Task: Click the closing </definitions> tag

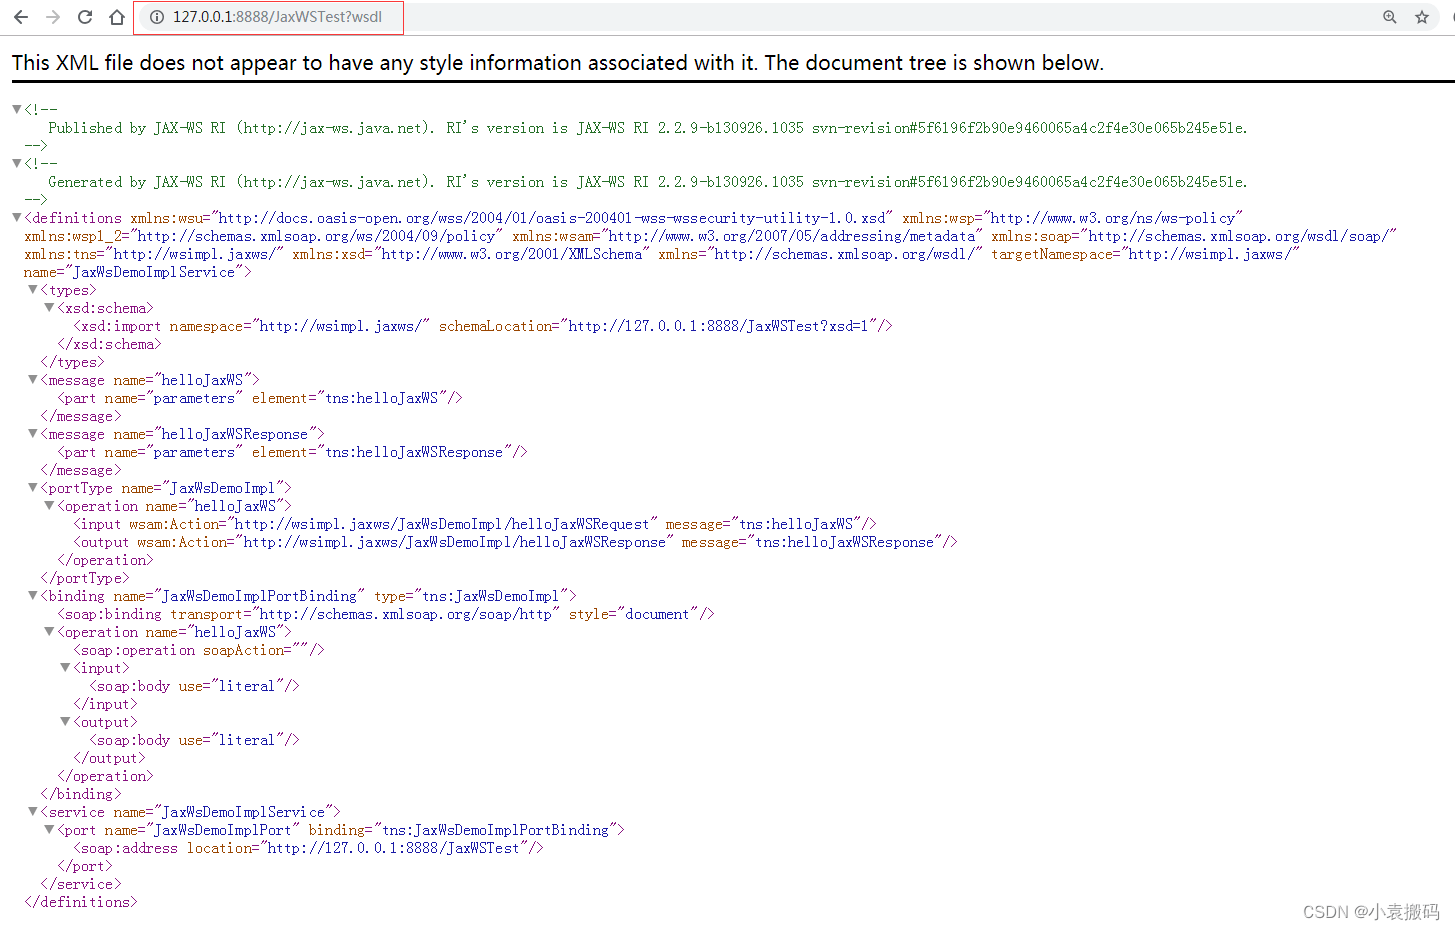Action: tap(81, 902)
